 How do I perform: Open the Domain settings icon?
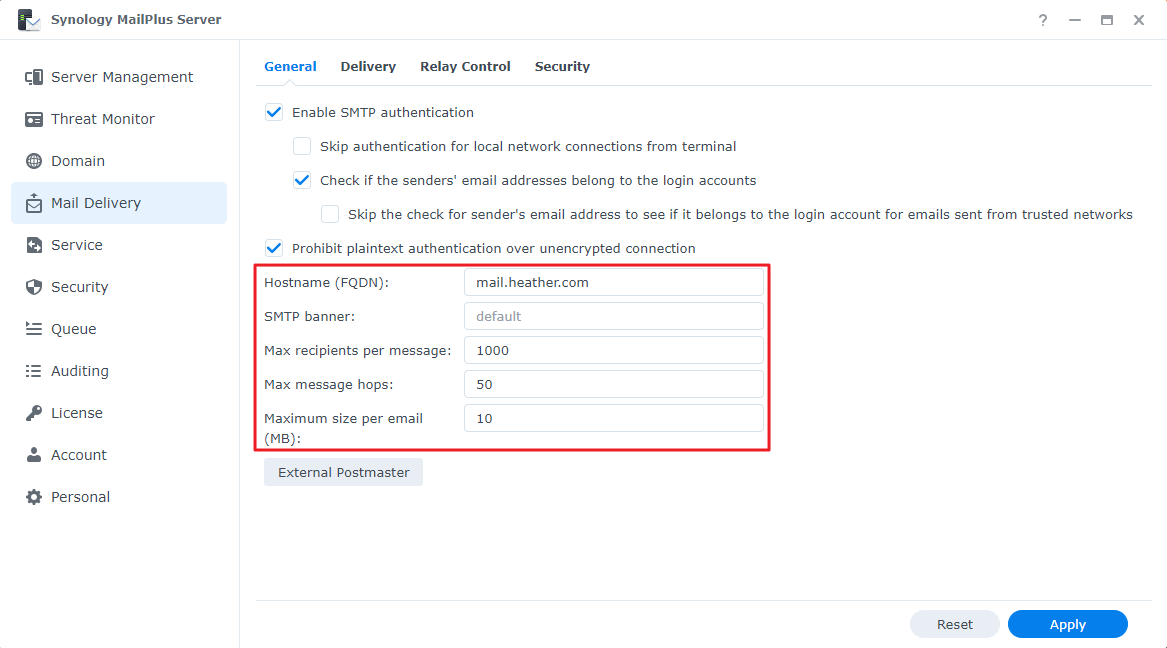click(x=34, y=160)
